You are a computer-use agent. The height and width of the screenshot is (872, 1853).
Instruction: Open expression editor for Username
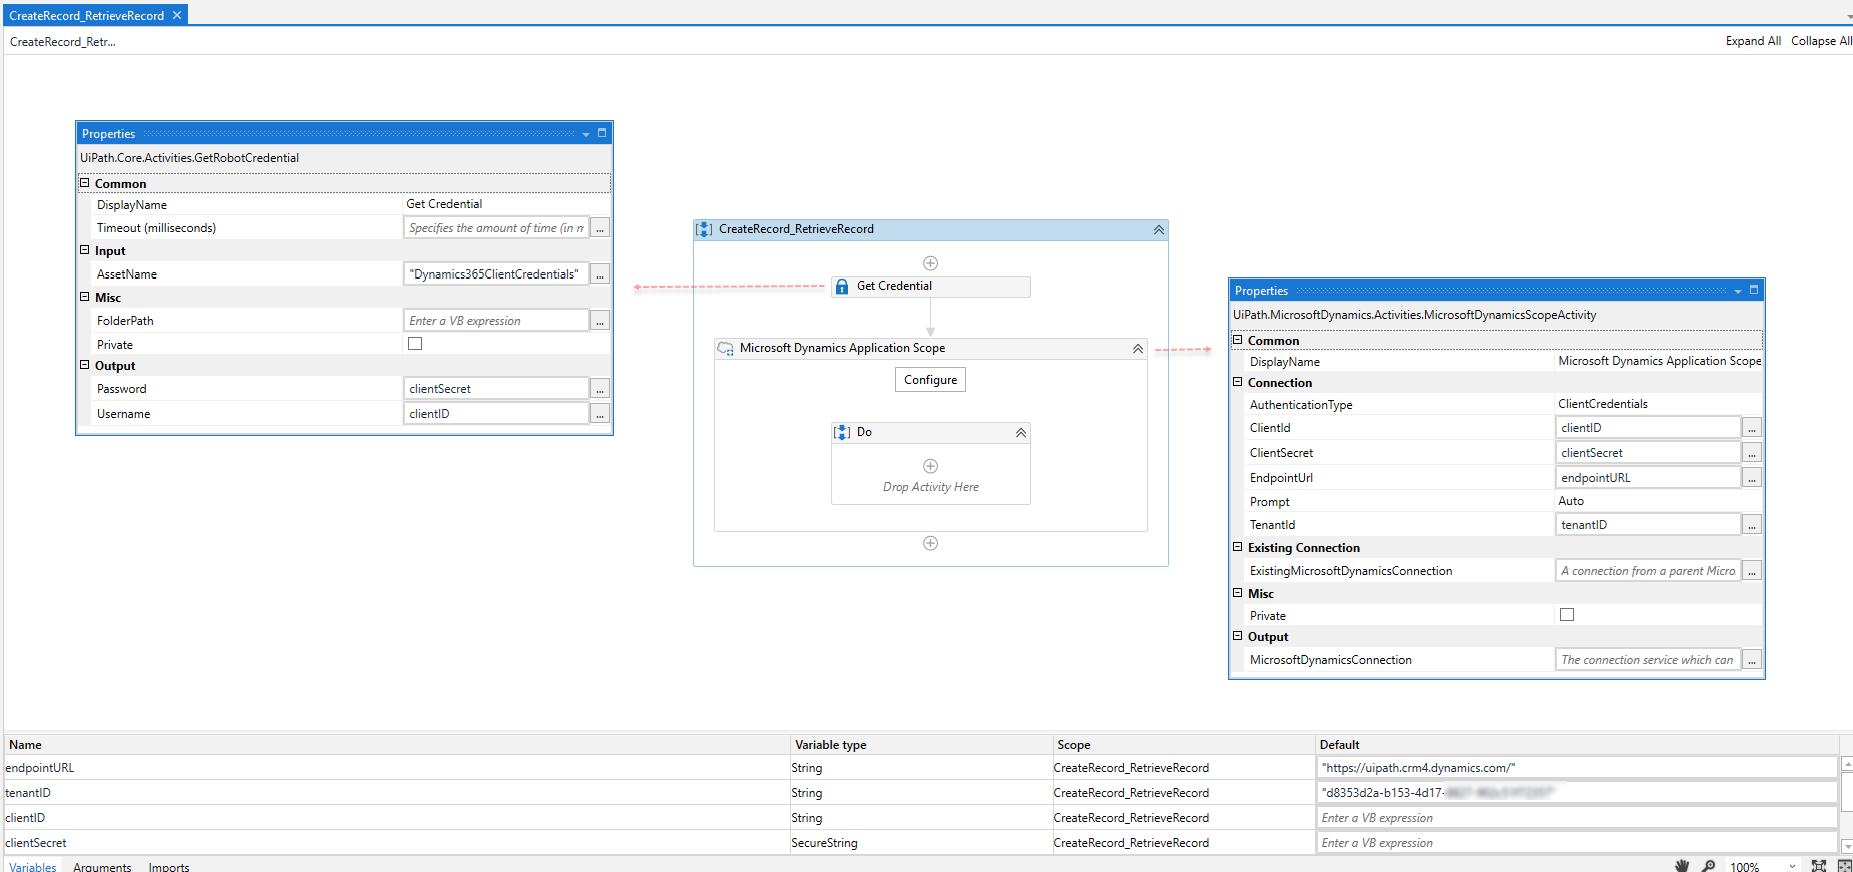click(600, 414)
